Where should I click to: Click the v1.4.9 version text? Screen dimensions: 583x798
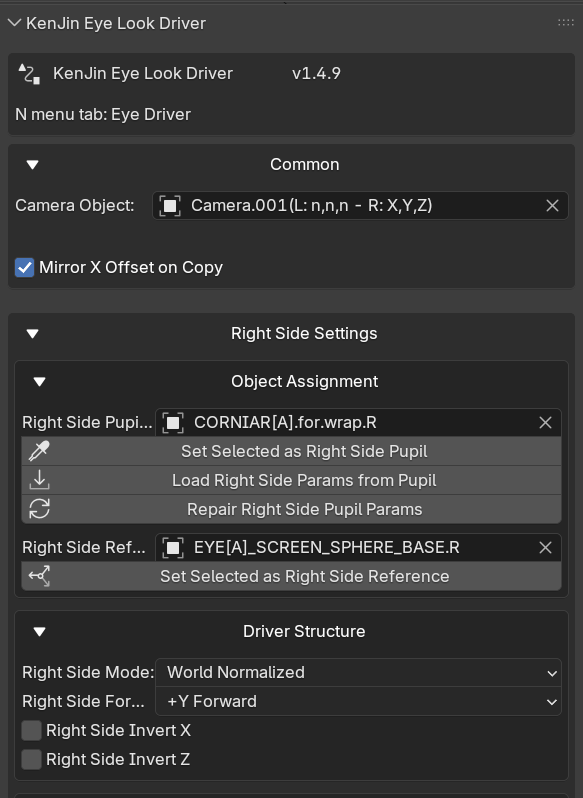[x=316, y=74]
